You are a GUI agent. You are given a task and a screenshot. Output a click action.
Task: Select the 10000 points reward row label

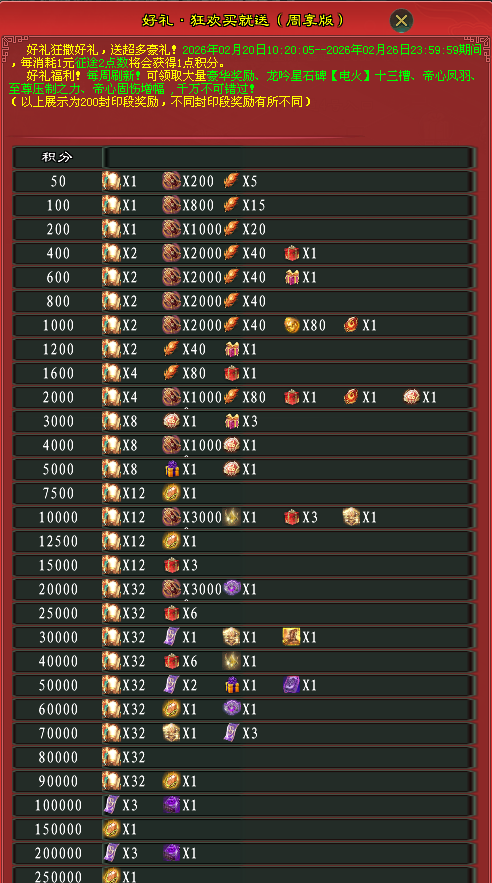coord(58,517)
